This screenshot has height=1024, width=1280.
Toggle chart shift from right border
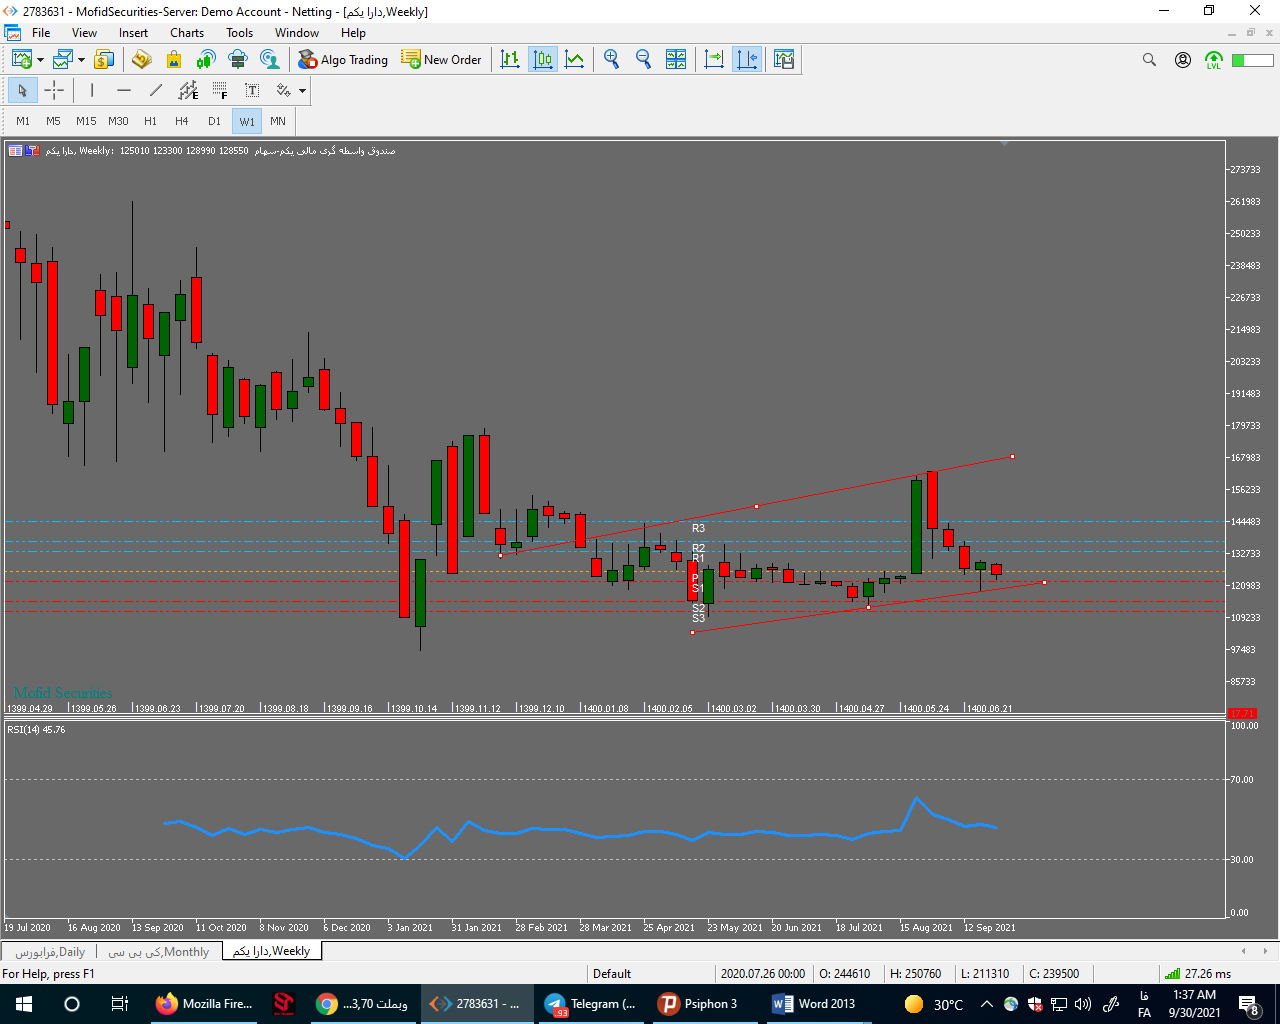point(746,60)
